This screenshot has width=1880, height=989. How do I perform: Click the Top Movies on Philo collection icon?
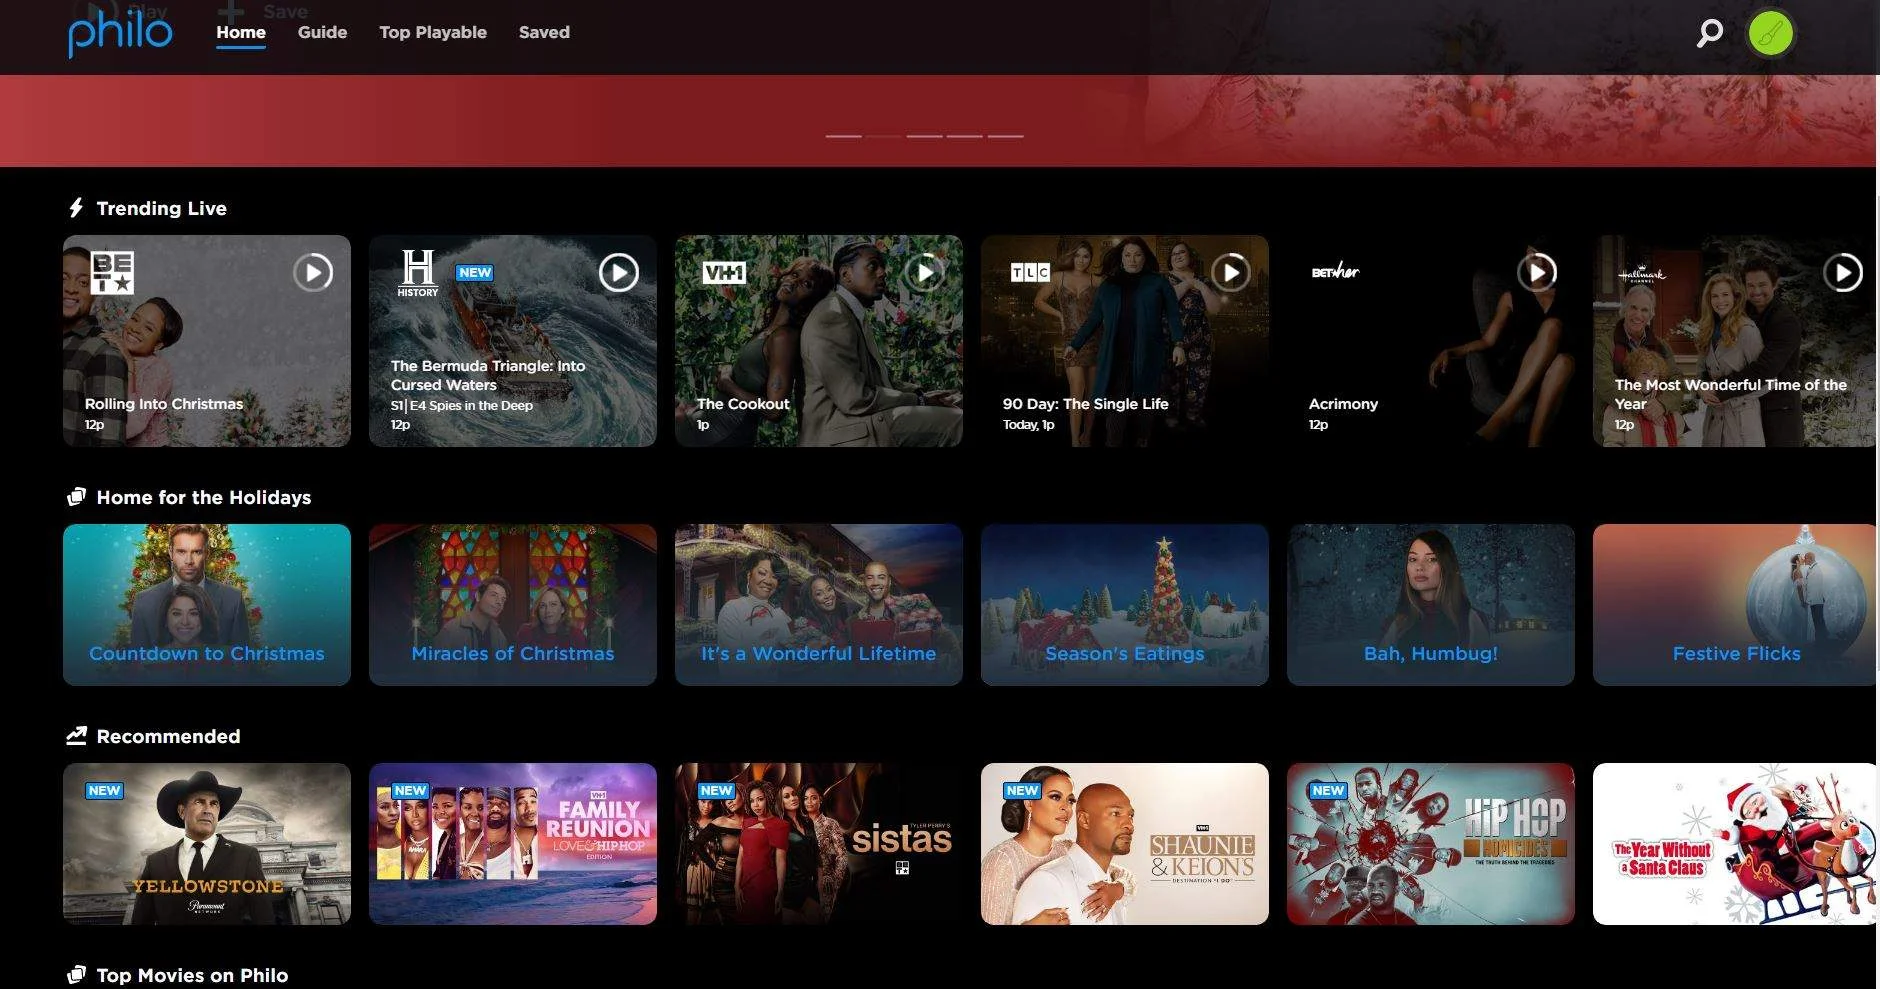pos(76,975)
